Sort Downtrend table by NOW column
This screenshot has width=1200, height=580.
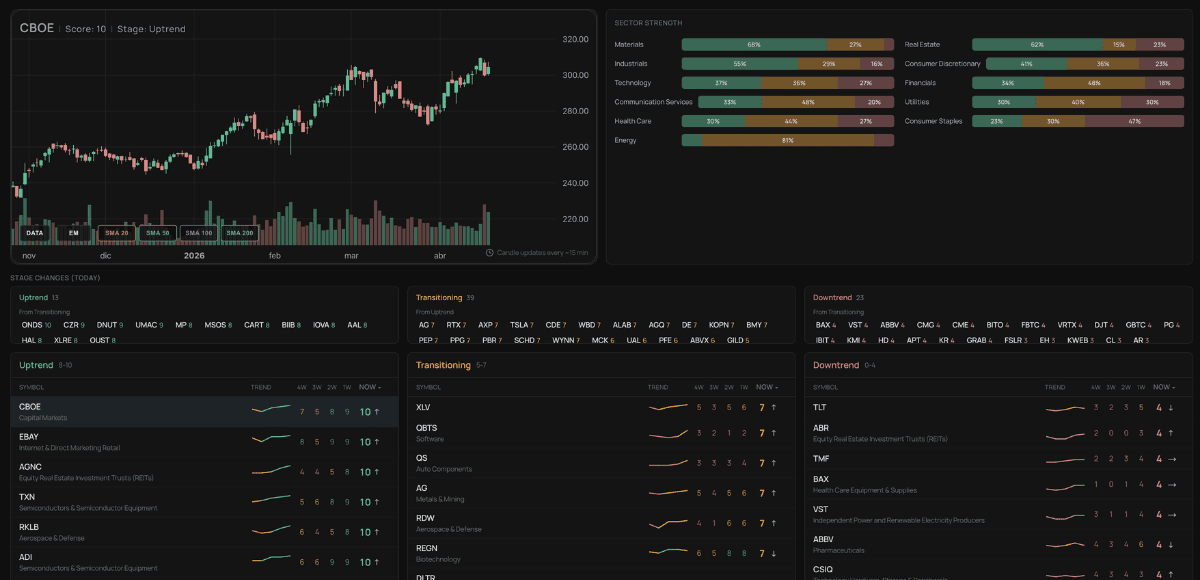[x=1165, y=387]
